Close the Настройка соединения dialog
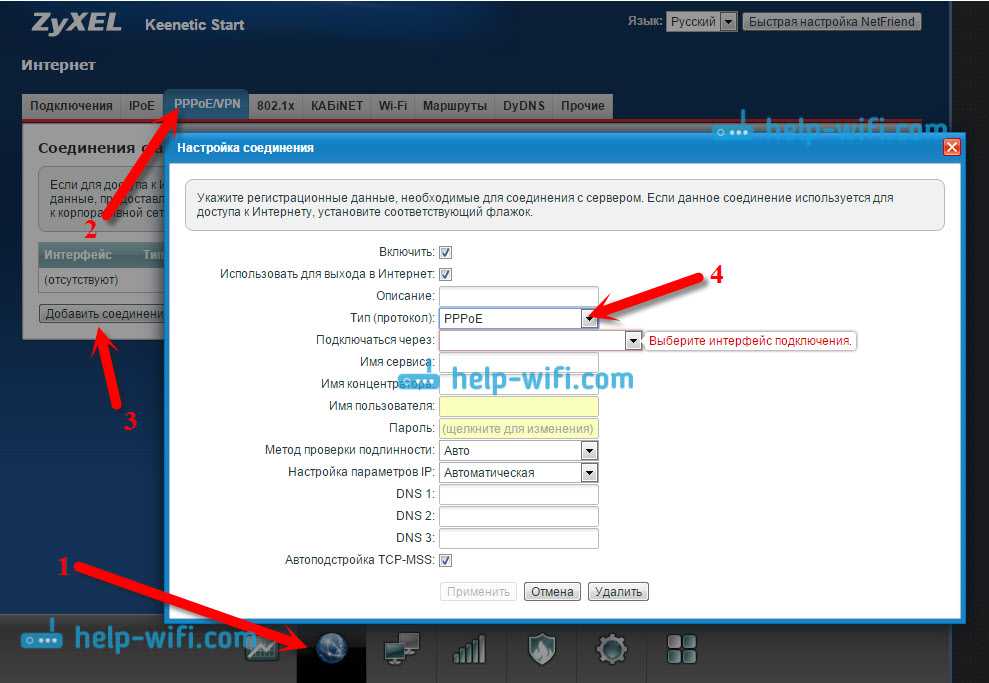989x683 pixels. (951, 148)
